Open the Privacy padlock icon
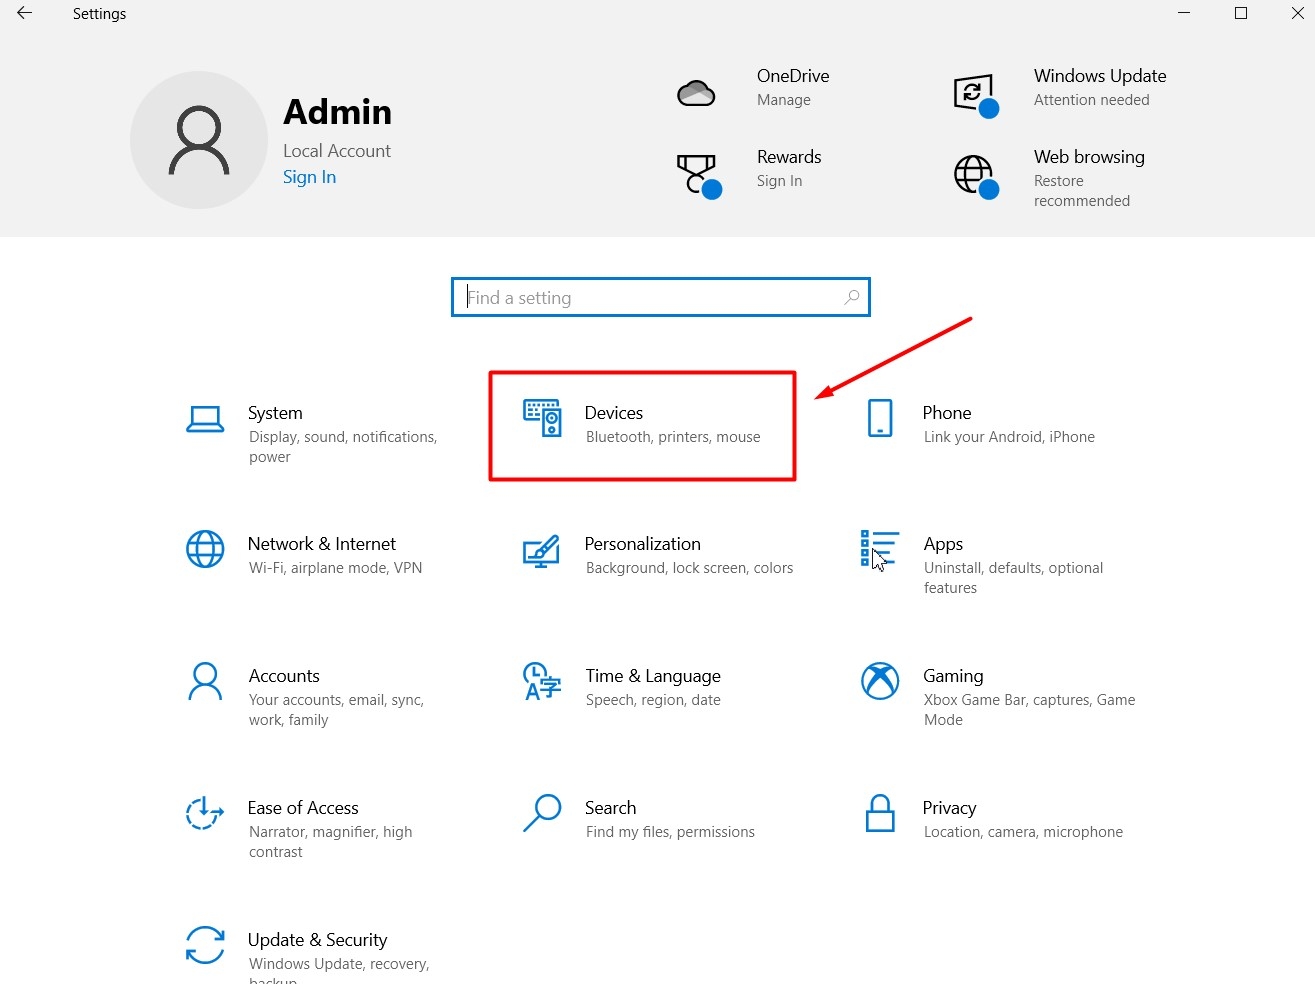This screenshot has width=1315, height=984. coord(880,813)
